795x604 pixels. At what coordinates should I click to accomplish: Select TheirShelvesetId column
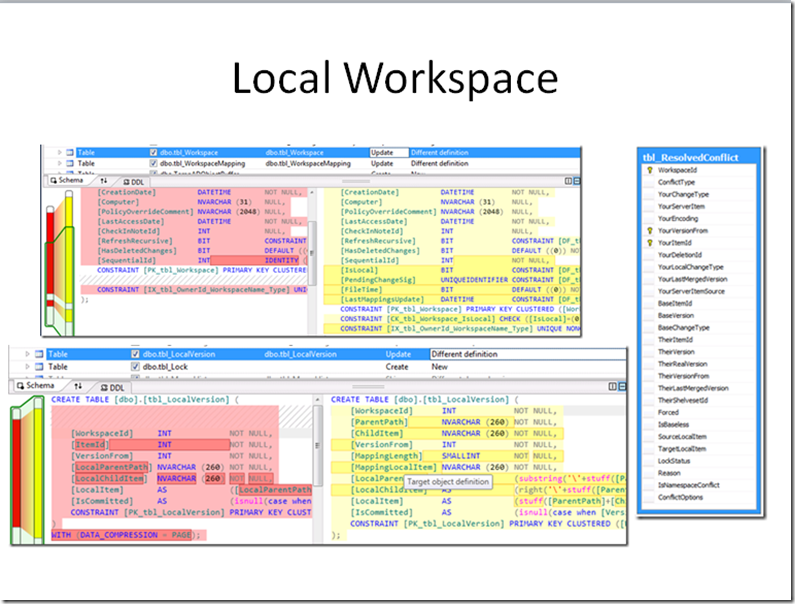[x=683, y=401]
